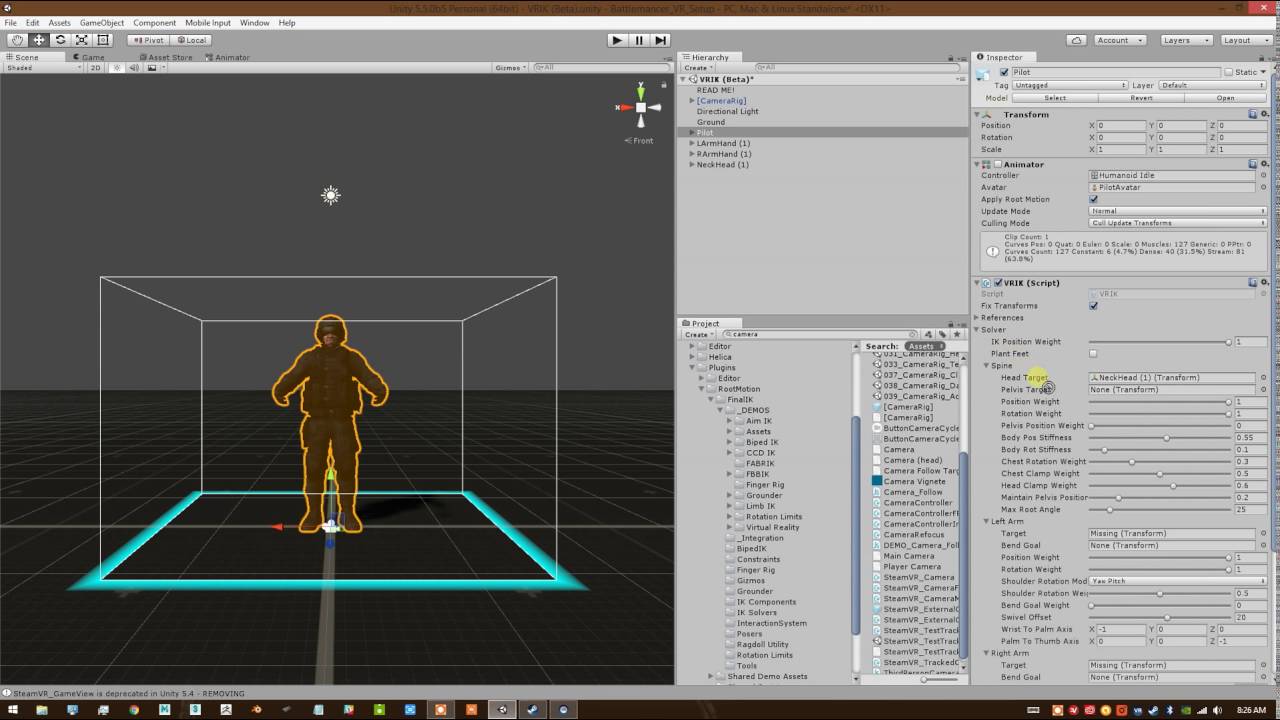Pause the editor with the Pause button
1280x720 pixels.
point(639,40)
